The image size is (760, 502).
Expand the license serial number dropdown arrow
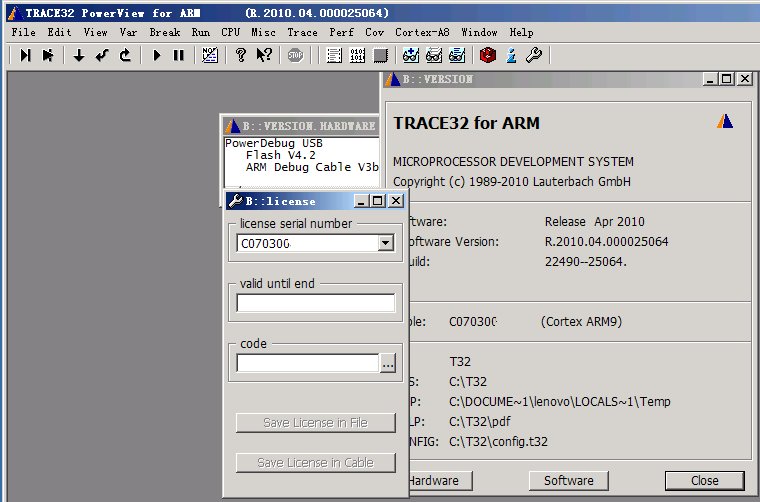(x=385, y=243)
